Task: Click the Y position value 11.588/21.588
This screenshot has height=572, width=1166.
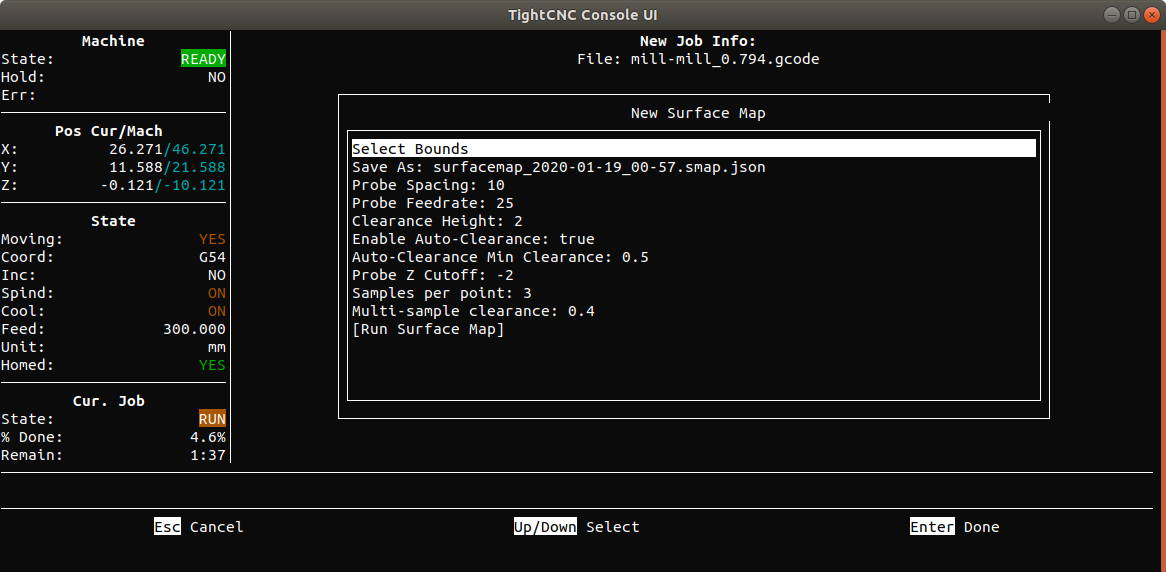Action: (167, 167)
